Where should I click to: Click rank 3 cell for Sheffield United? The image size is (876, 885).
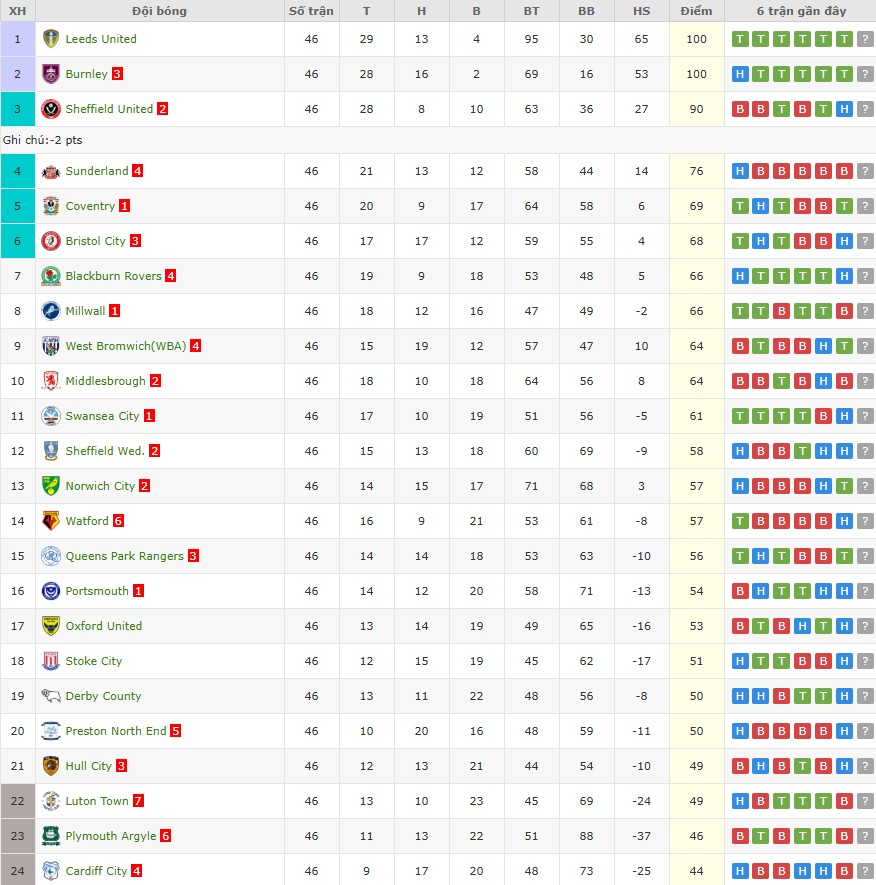point(17,109)
